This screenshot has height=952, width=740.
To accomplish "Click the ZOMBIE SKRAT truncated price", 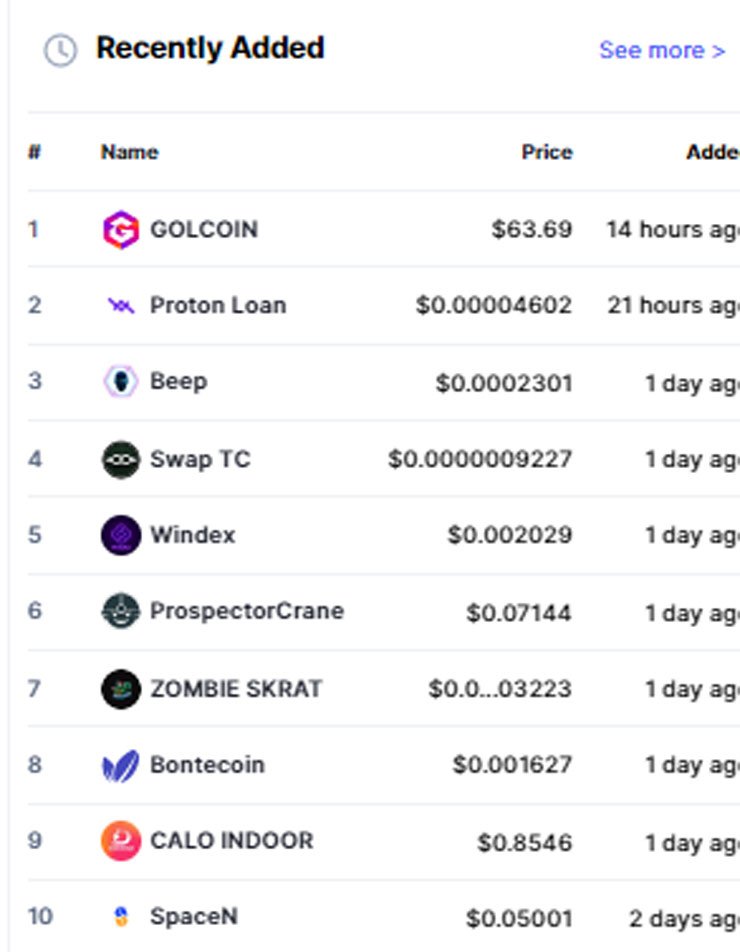I will (500, 689).
